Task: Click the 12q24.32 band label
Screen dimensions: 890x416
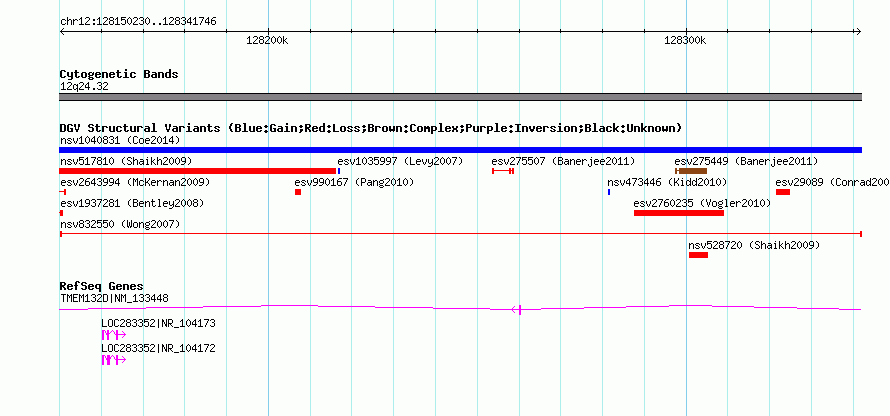Action: (84, 87)
